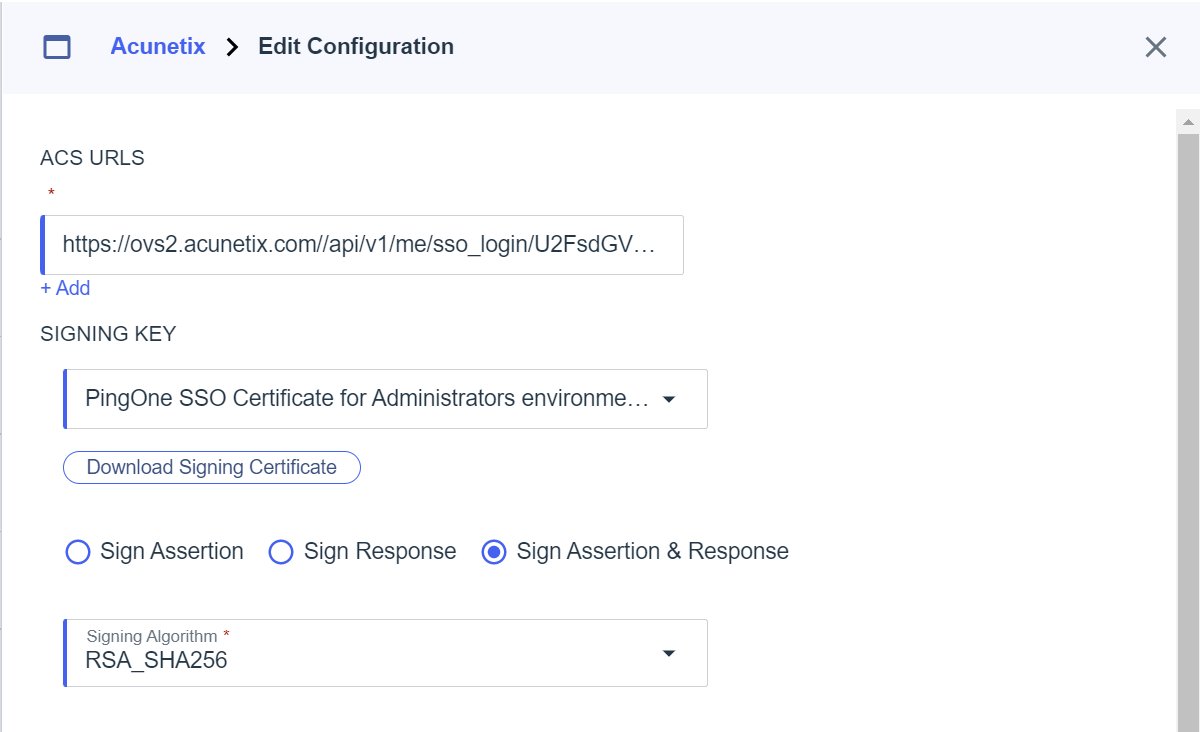Open the Acunetix breadcrumb link
This screenshot has height=732, width=1200.
coord(158,46)
